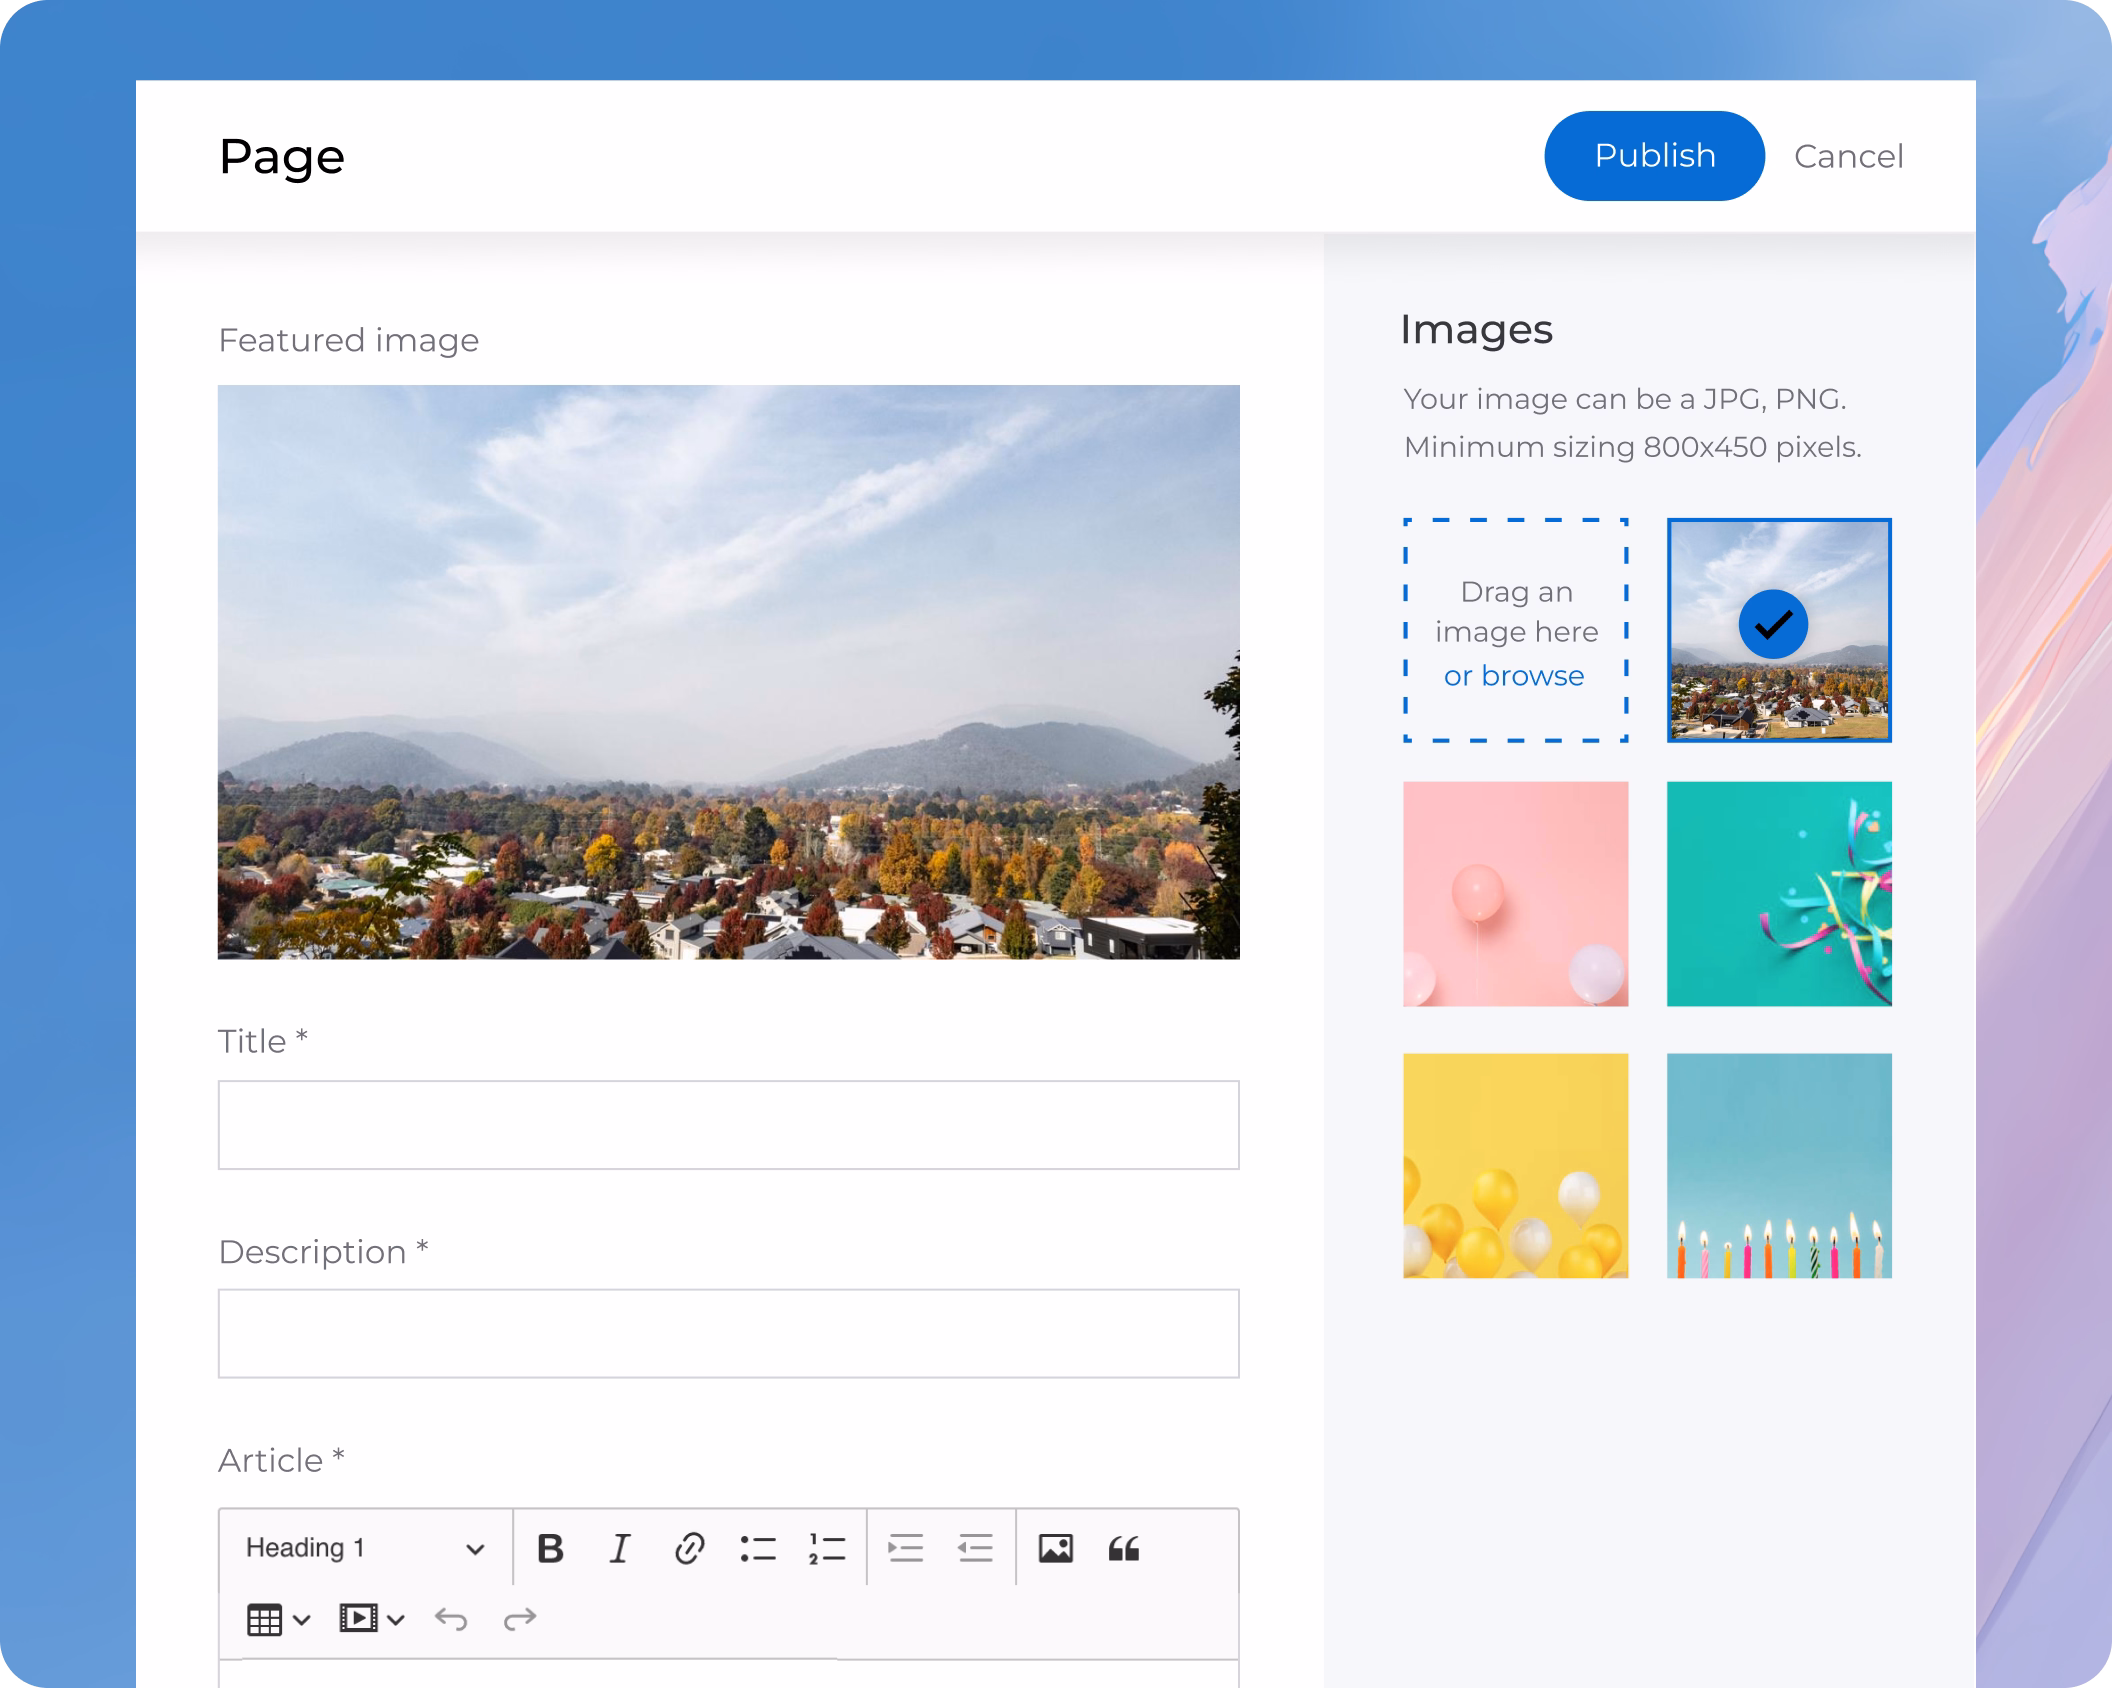Viewport: 2112px width, 1688px height.
Task: Select the teal confetti streamers thumbnail
Action: click(1779, 894)
